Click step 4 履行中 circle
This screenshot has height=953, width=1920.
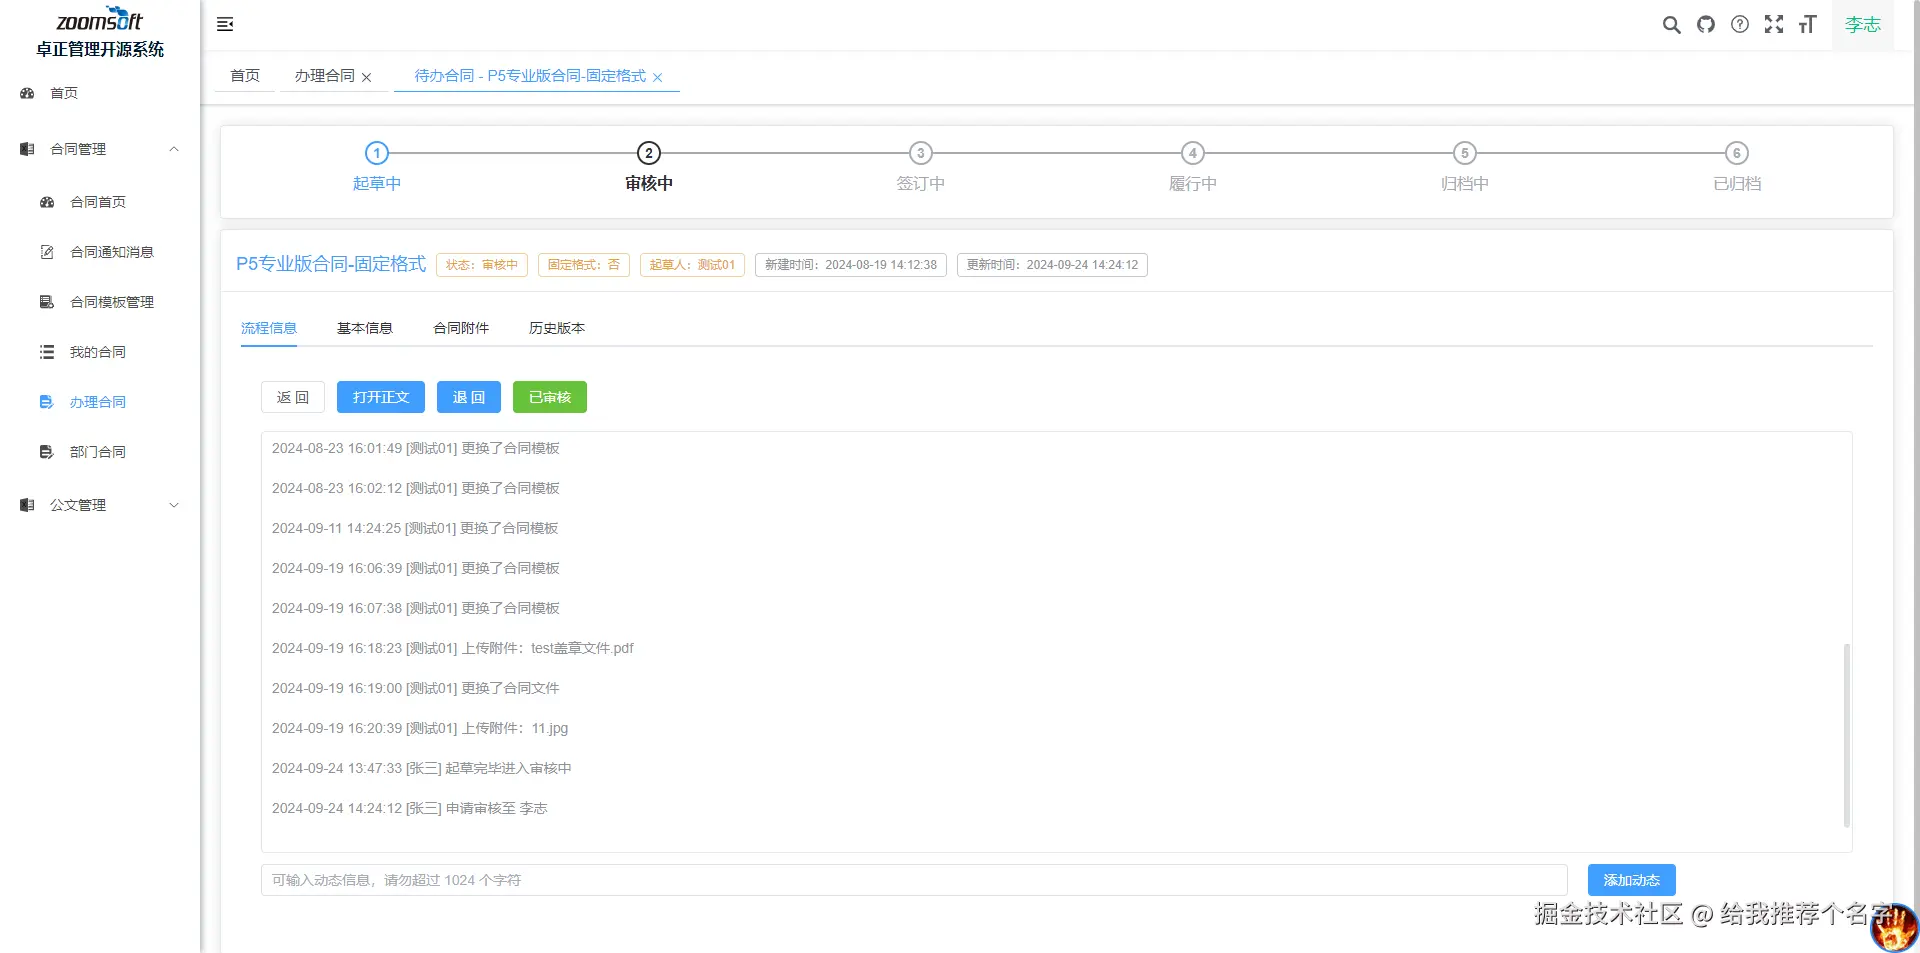pyautogui.click(x=1193, y=153)
